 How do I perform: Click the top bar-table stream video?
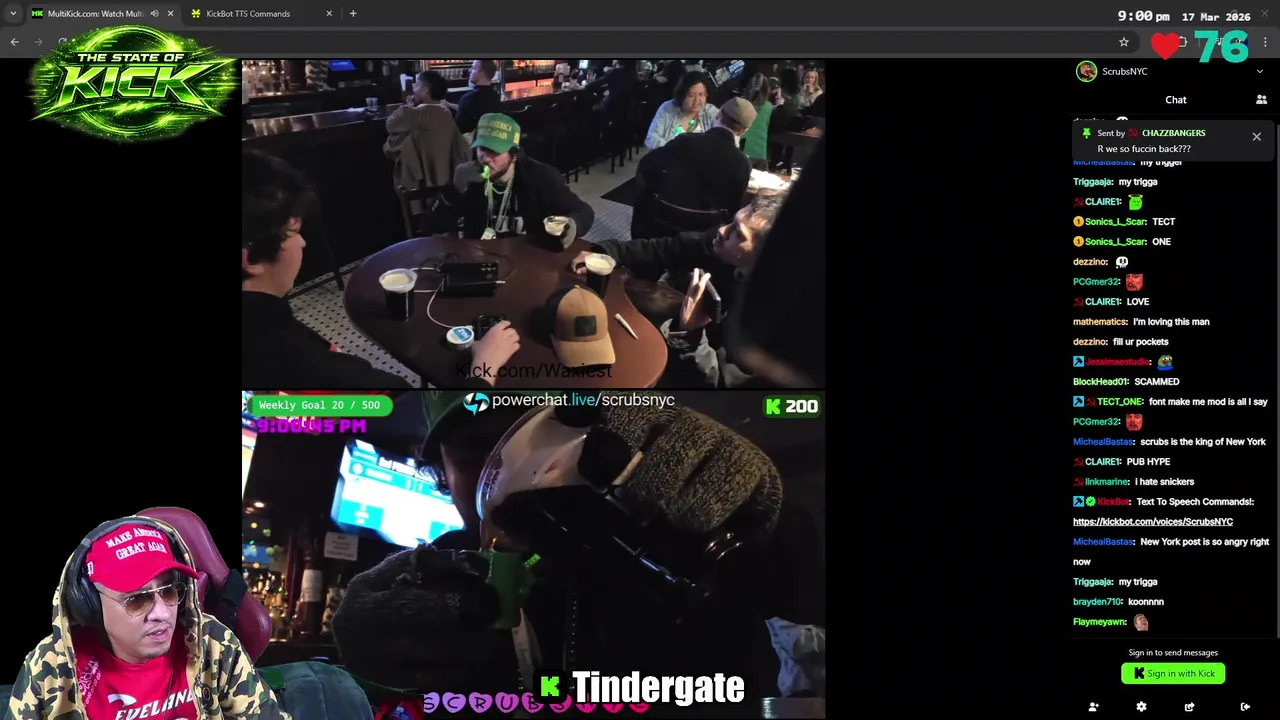click(533, 223)
